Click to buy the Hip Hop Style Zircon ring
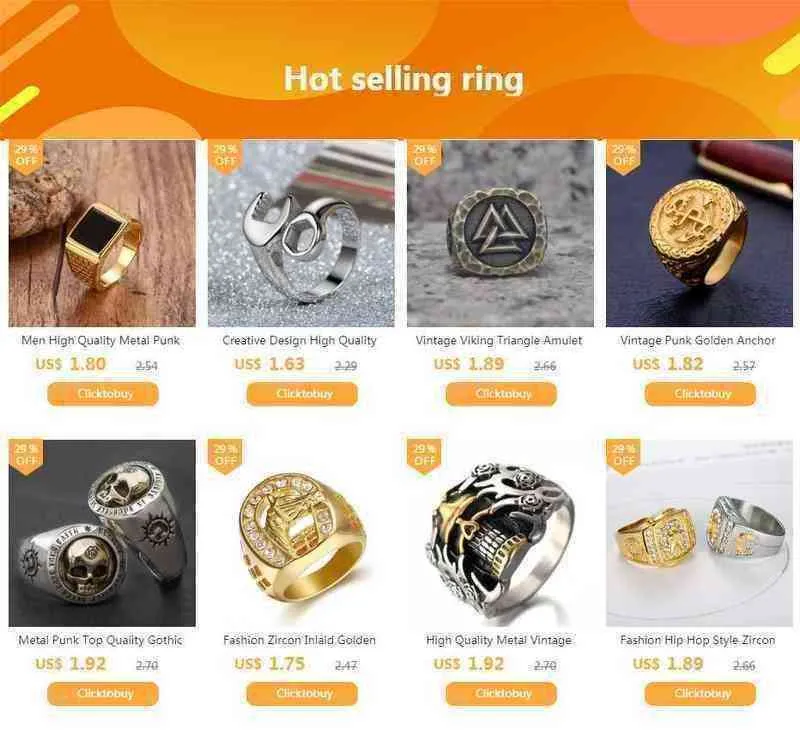Image resolution: width=800 pixels, height=742 pixels. (700, 694)
